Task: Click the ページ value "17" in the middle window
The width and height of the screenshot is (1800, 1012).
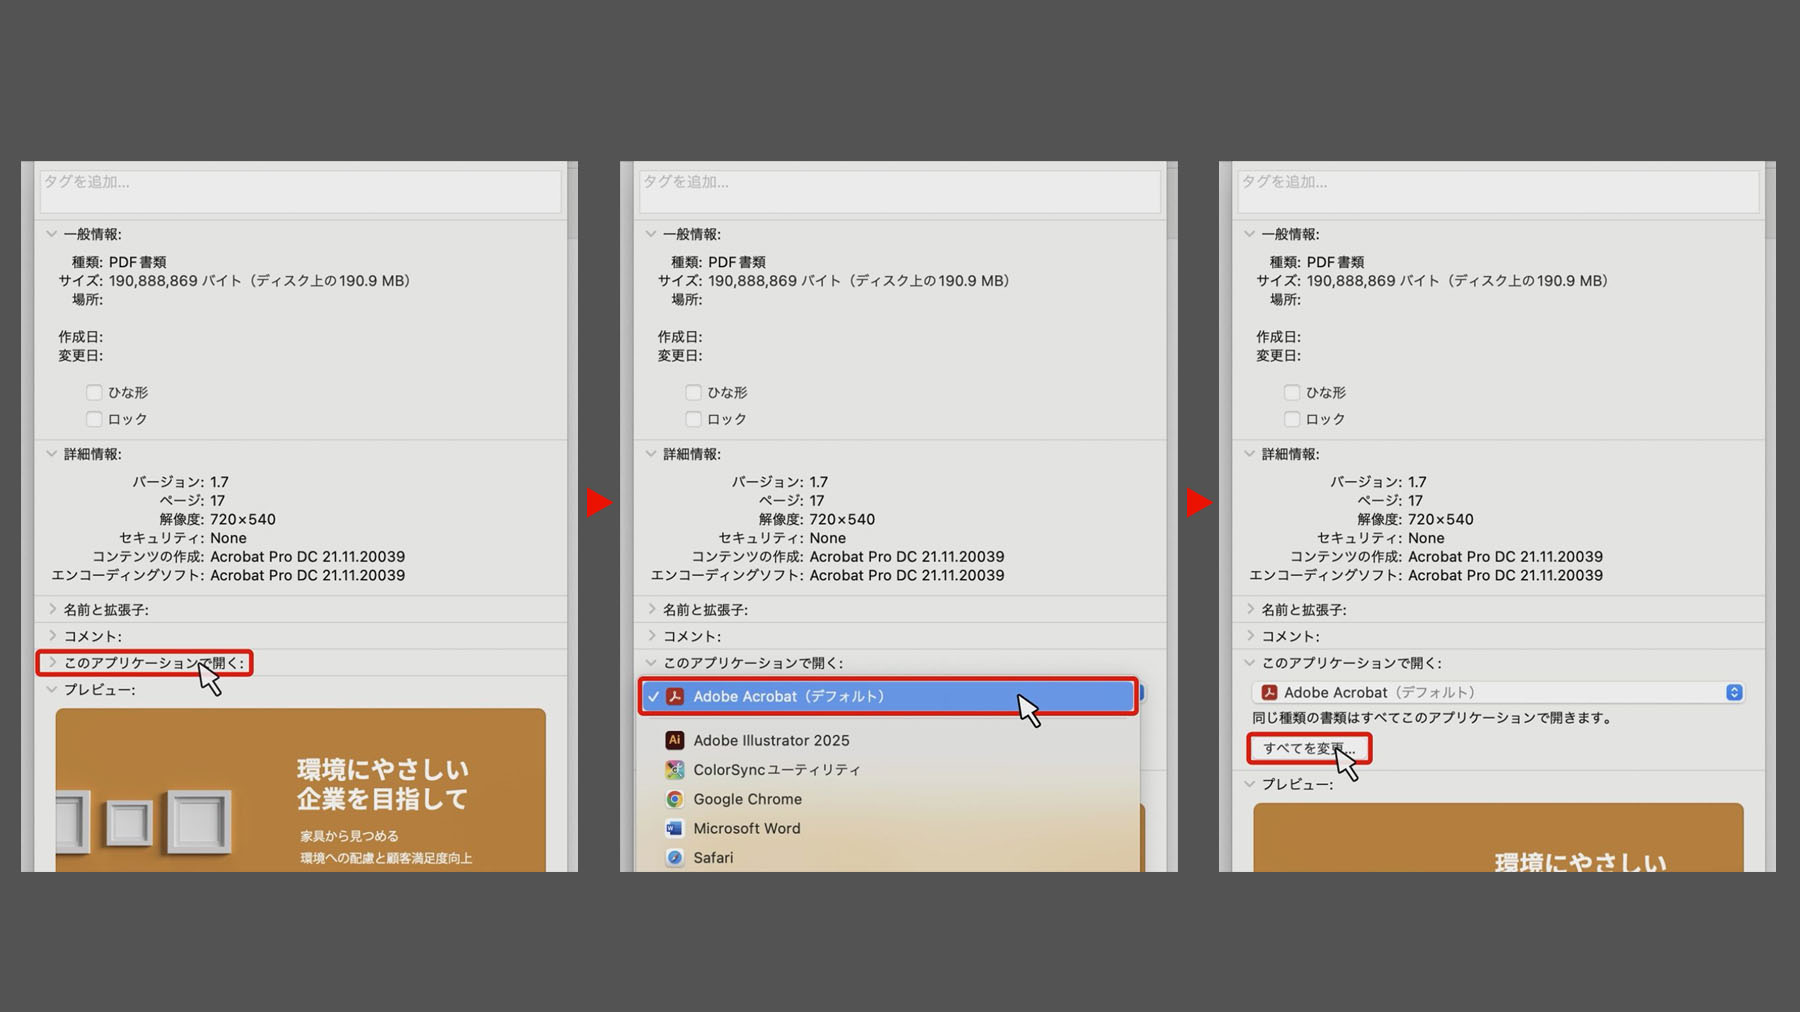Action: coord(817,501)
